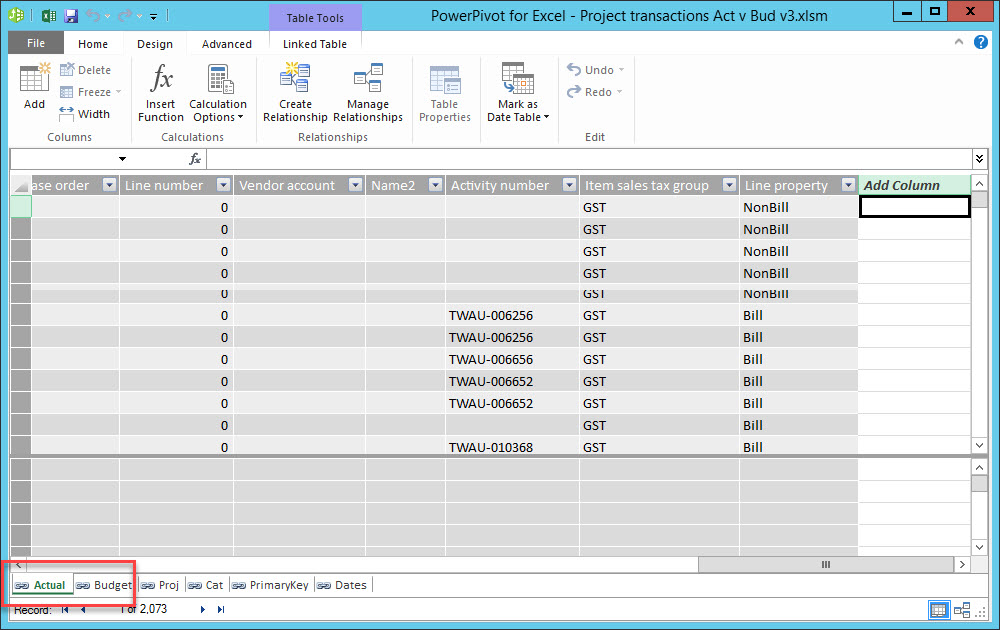The image size is (1000, 630).
Task: Open Line property column filter
Action: click(x=848, y=185)
